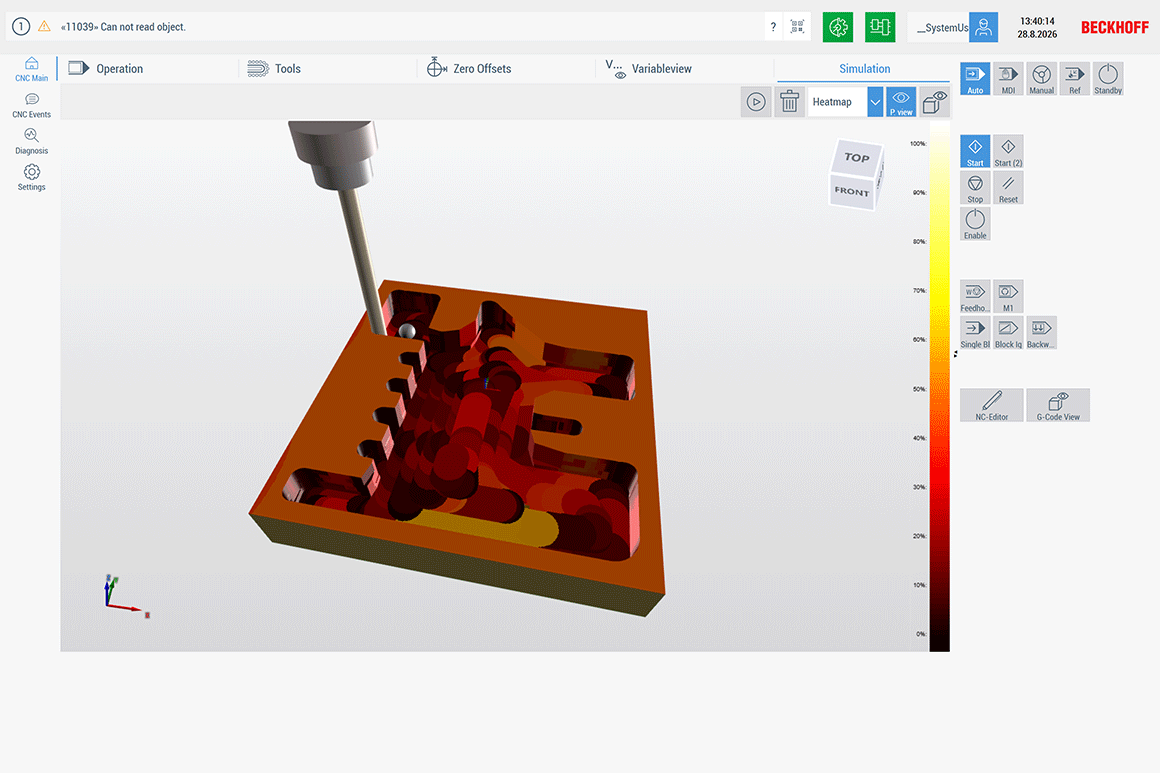Open CNC Events page
The width and height of the screenshot is (1160, 773).
pos(31,106)
